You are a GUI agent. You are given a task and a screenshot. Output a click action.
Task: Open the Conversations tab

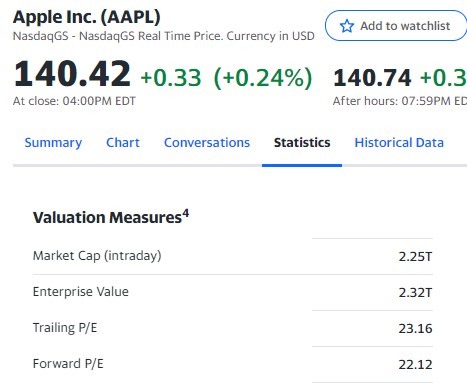[207, 143]
